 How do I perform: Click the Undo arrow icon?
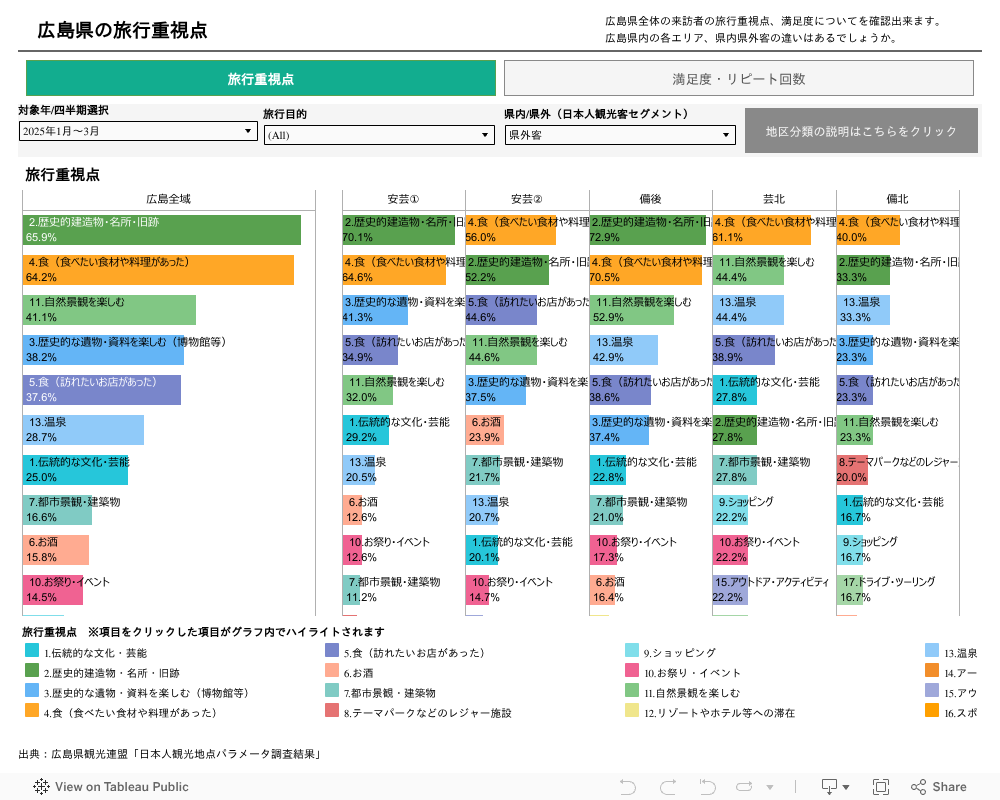(x=628, y=787)
